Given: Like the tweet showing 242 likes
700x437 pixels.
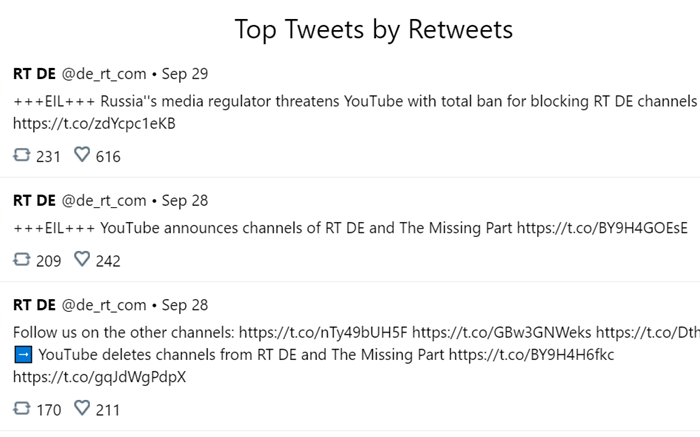Looking at the screenshot, I should 82,259.
